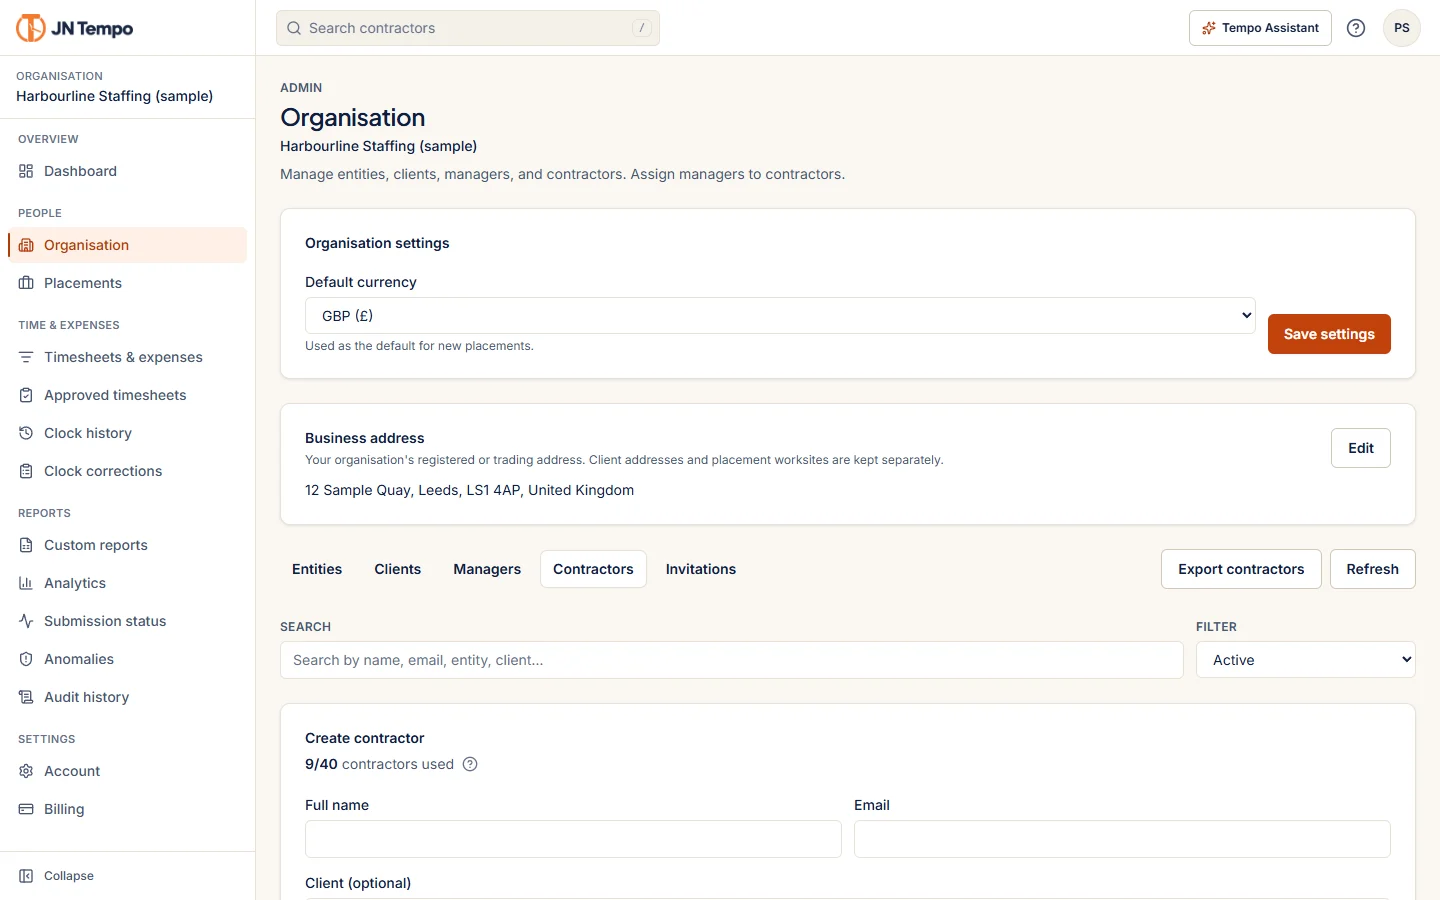Screen dimensions: 1440x900
Task: Launch the Tempo Assistant
Action: [1260, 28]
